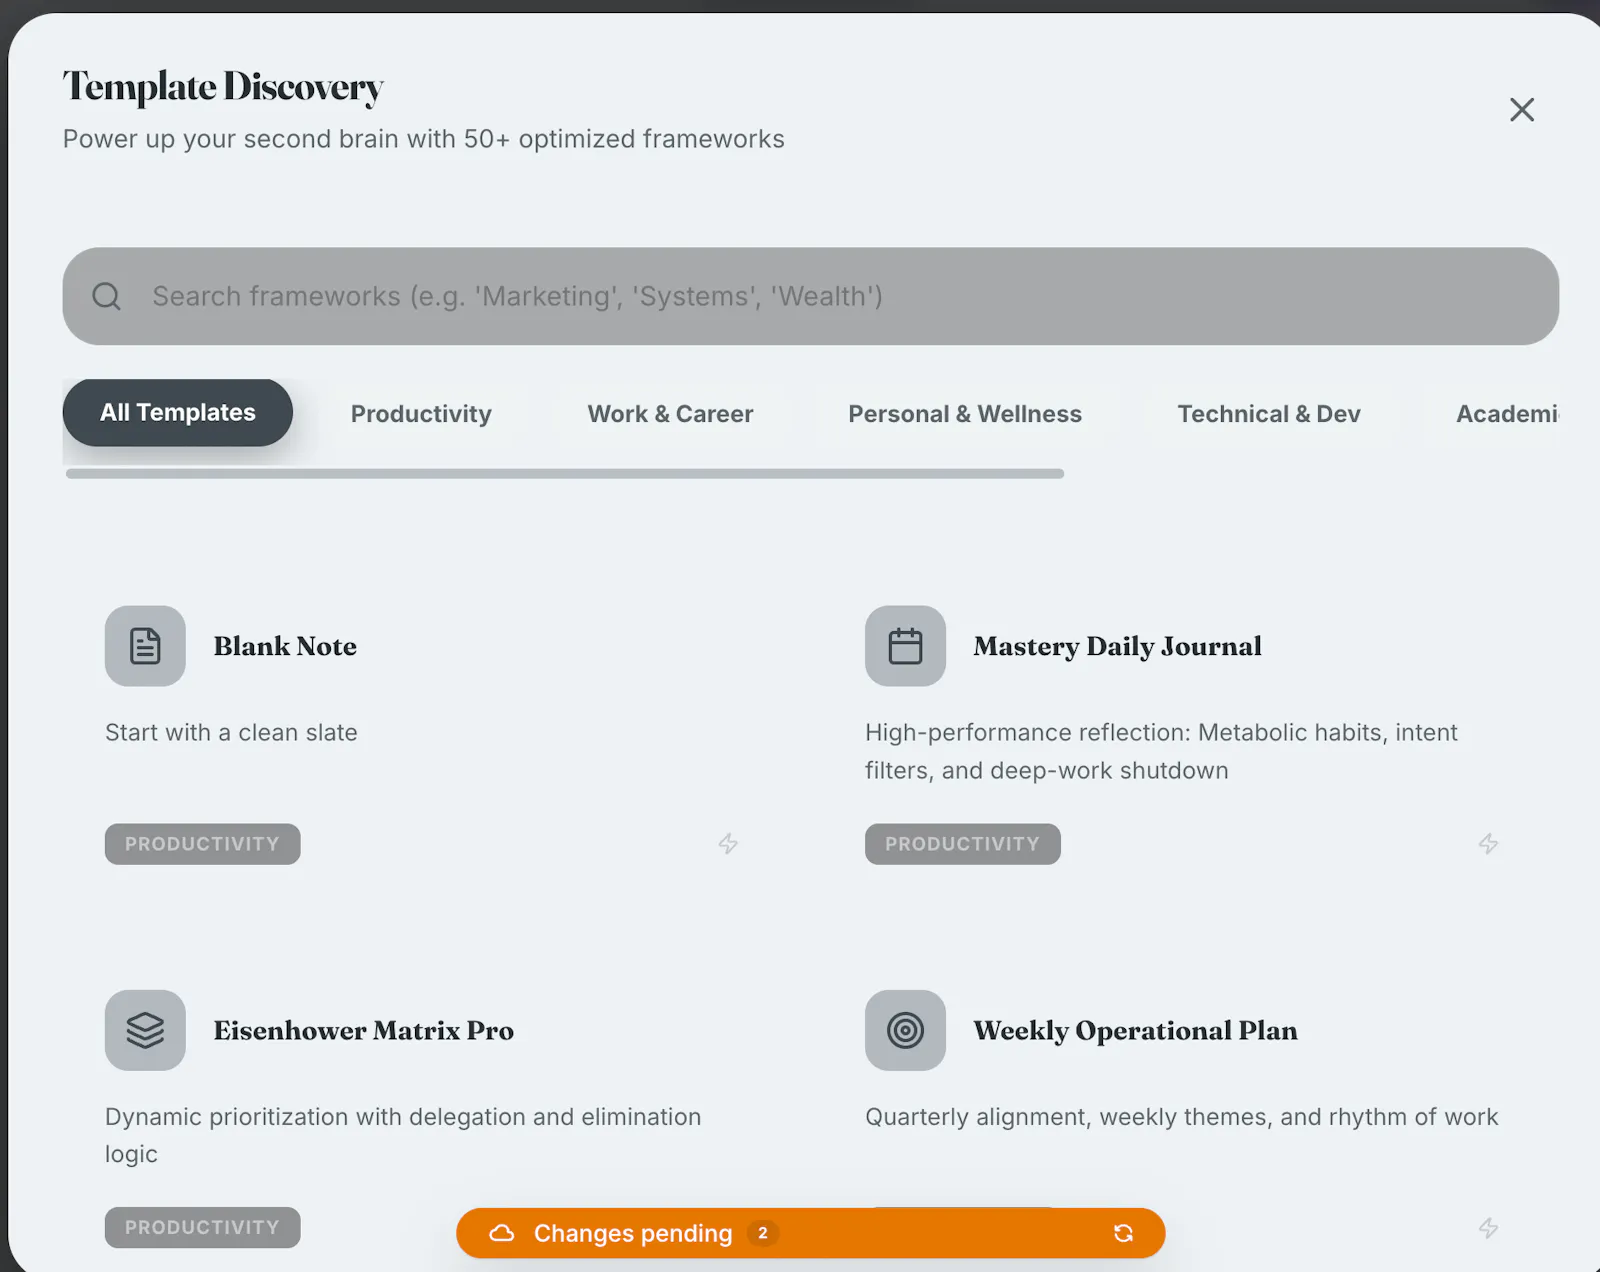Click the 'High-performance reflection' description text

click(1161, 751)
